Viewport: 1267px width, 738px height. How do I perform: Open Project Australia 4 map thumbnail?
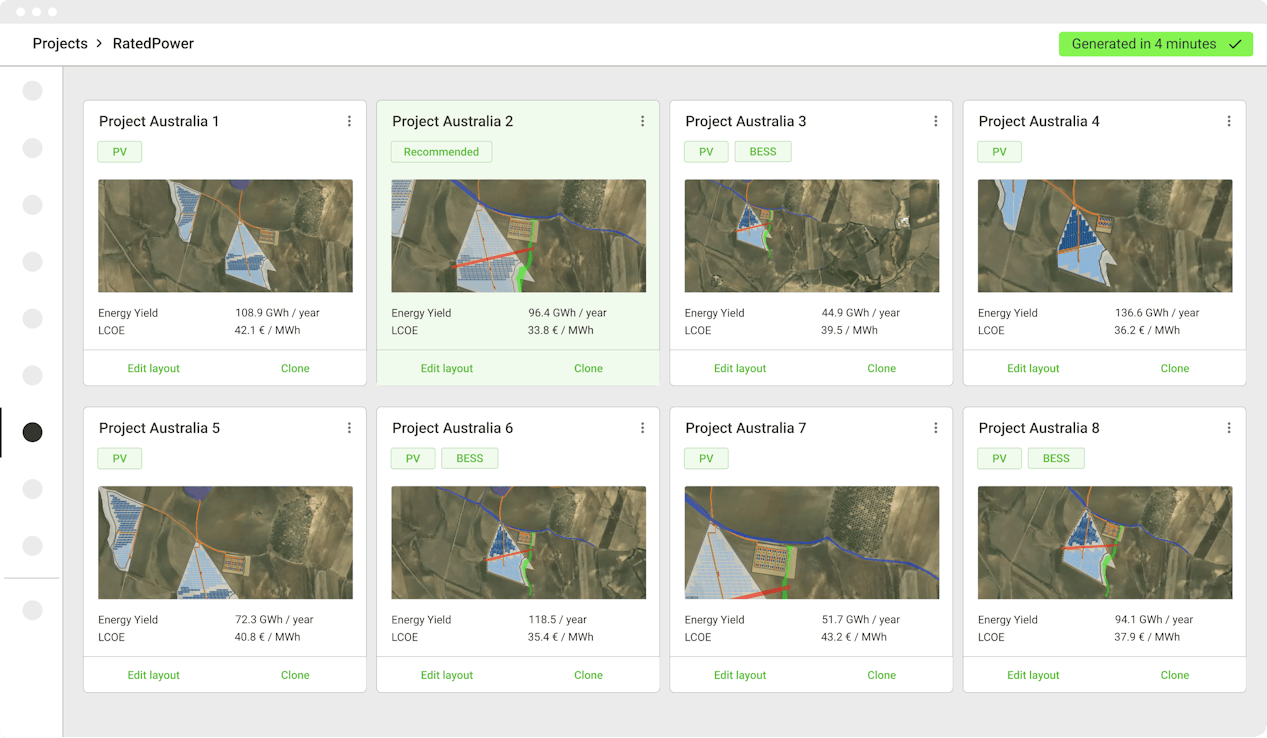click(1105, 236)
